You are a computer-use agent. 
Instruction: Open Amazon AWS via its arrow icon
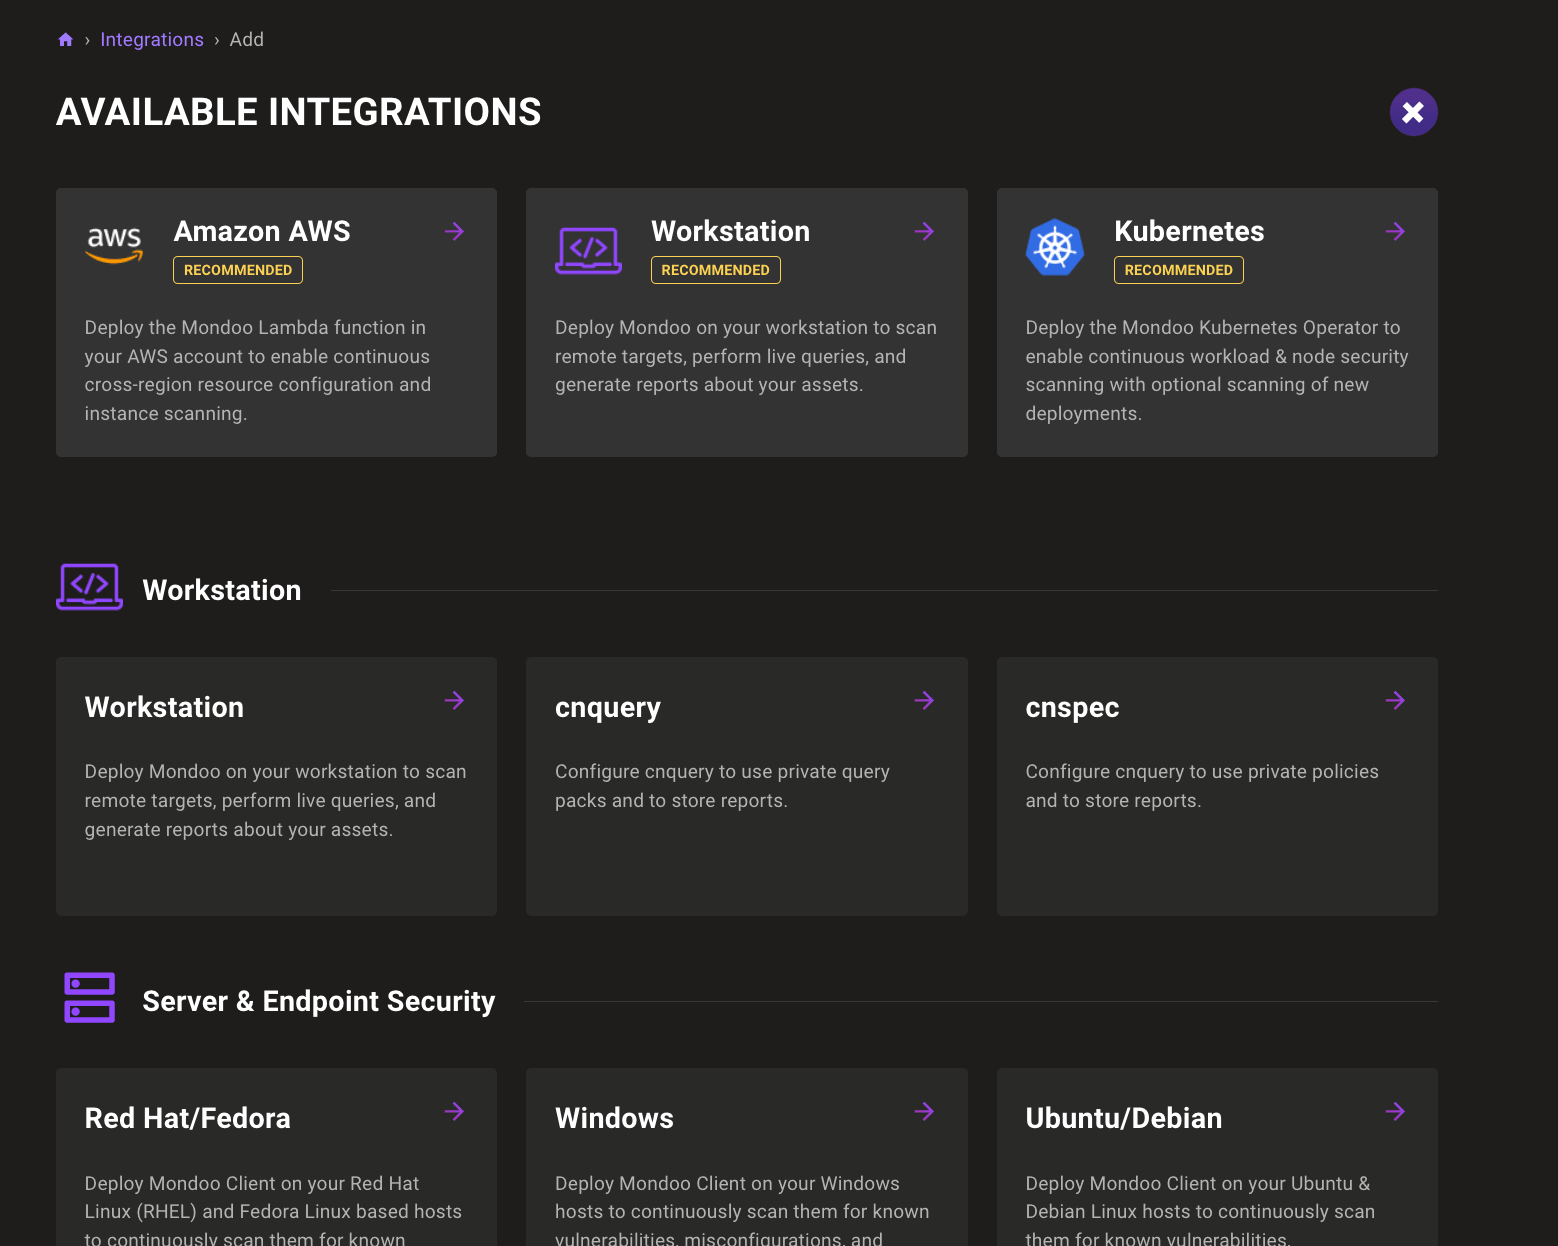(454, 231)
